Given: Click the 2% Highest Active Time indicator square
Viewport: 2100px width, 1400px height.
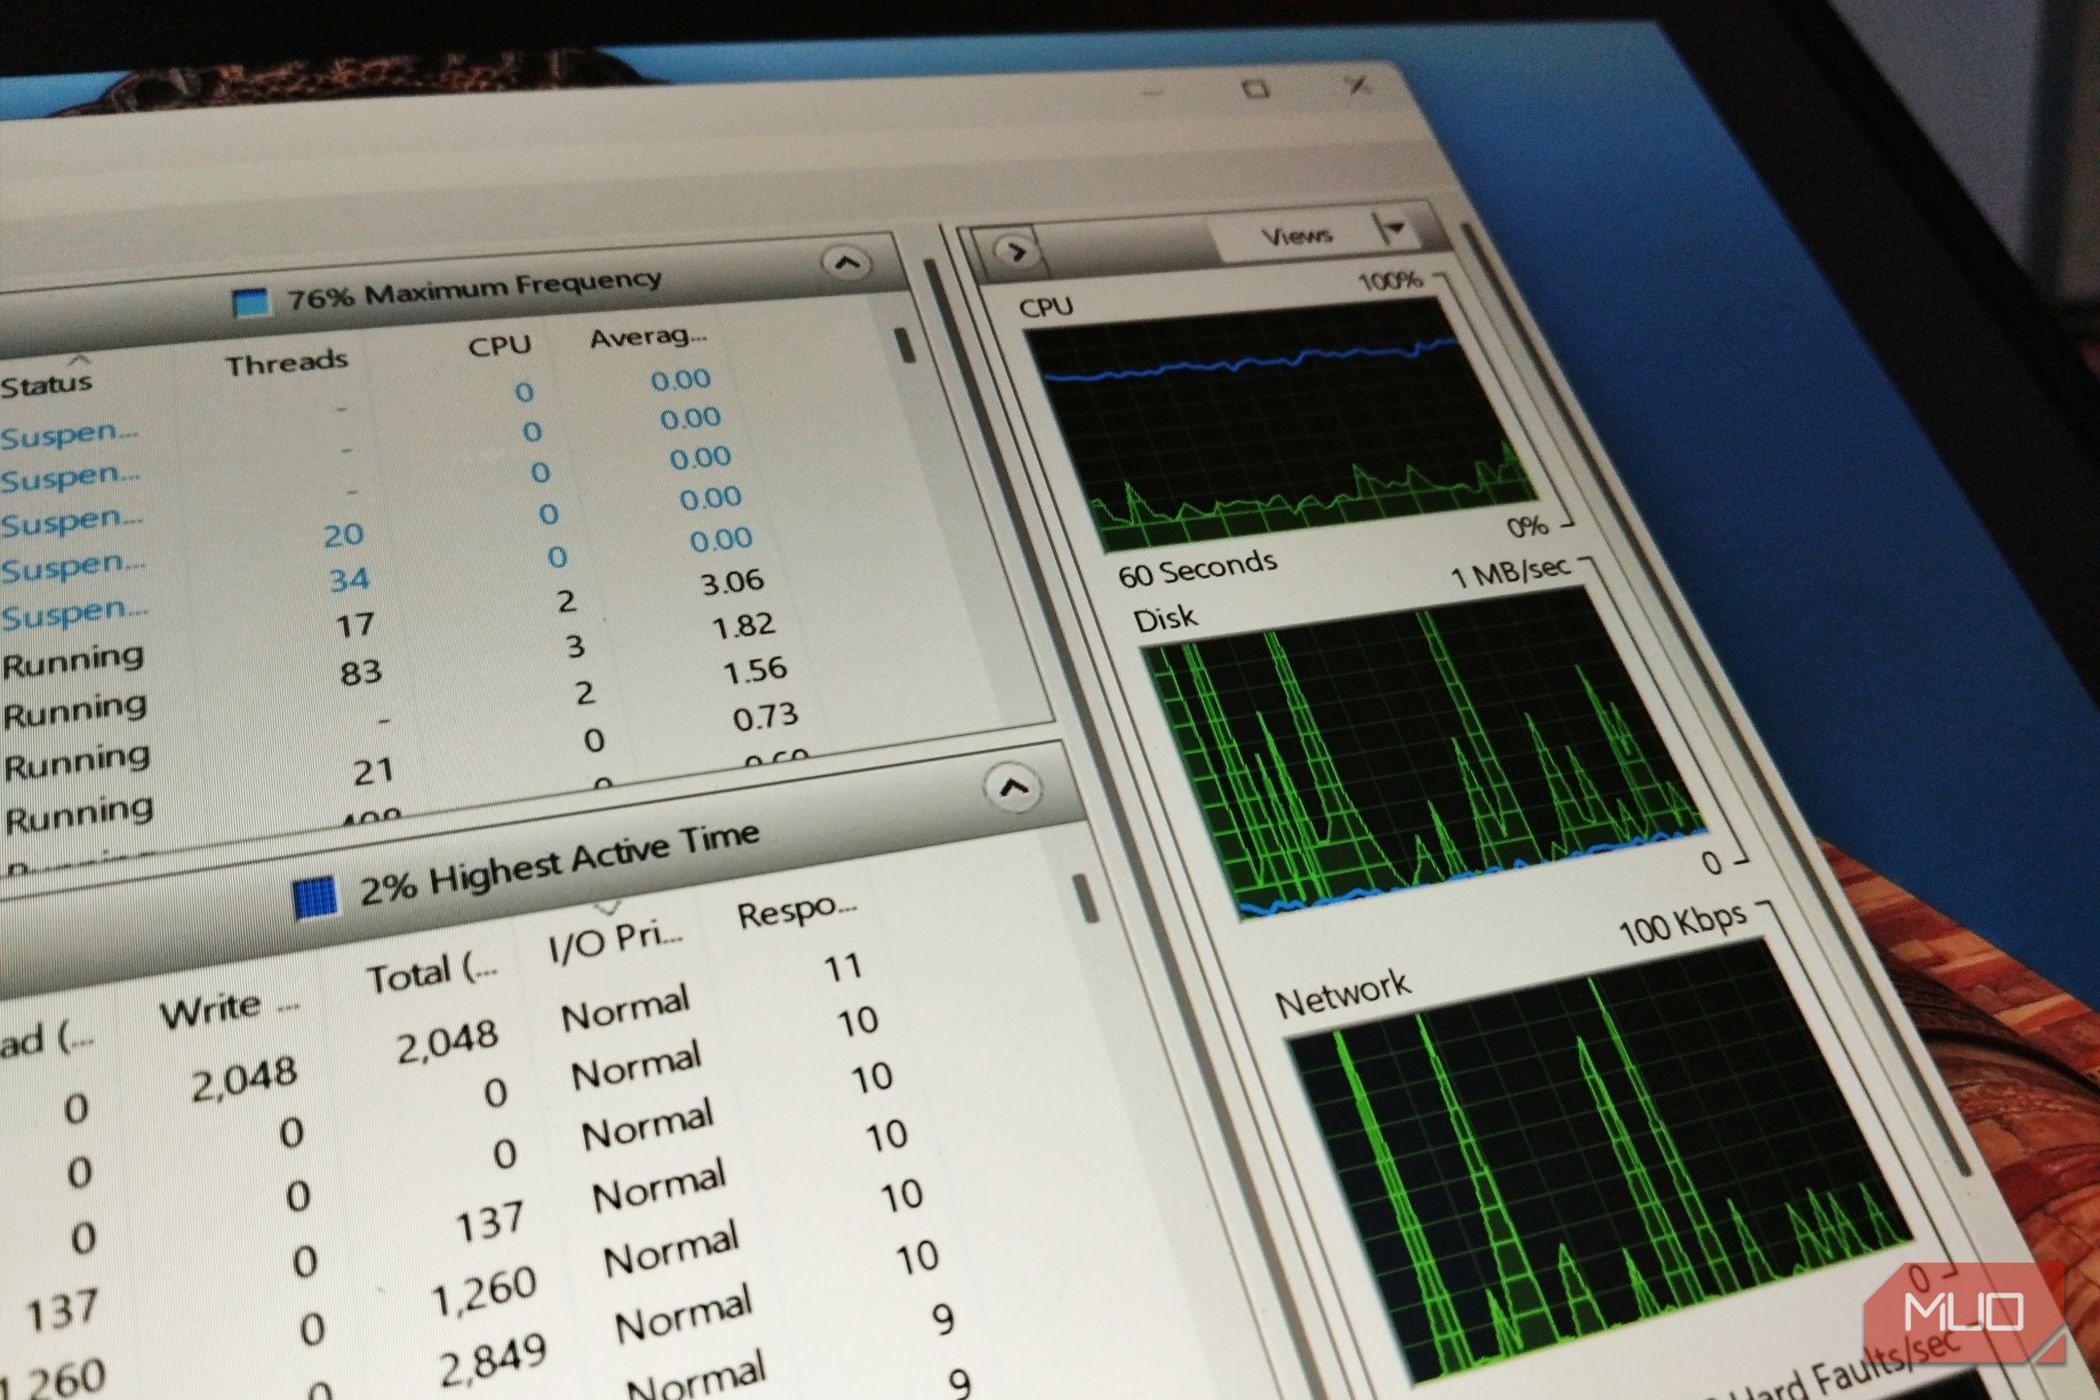Looking at the screenshot, I should tap(316, 897).
